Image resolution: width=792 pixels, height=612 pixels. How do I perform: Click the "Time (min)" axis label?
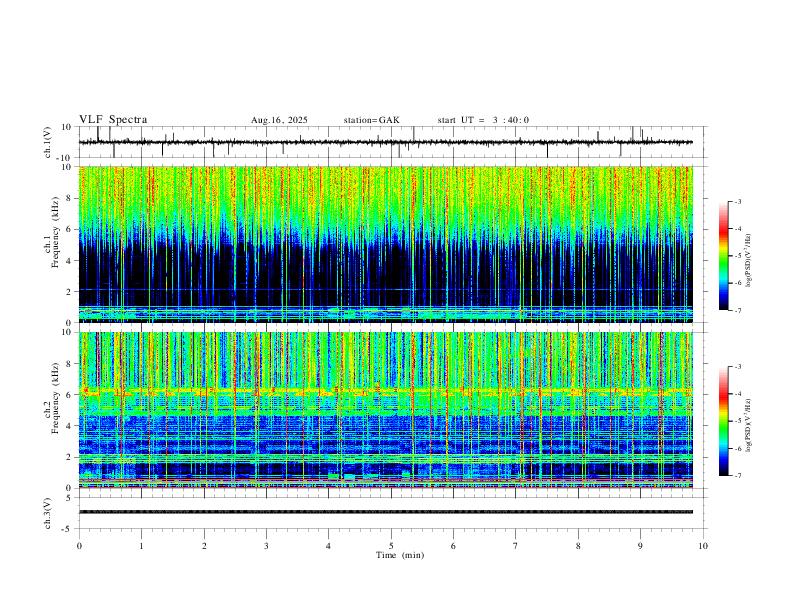[400, 555]
